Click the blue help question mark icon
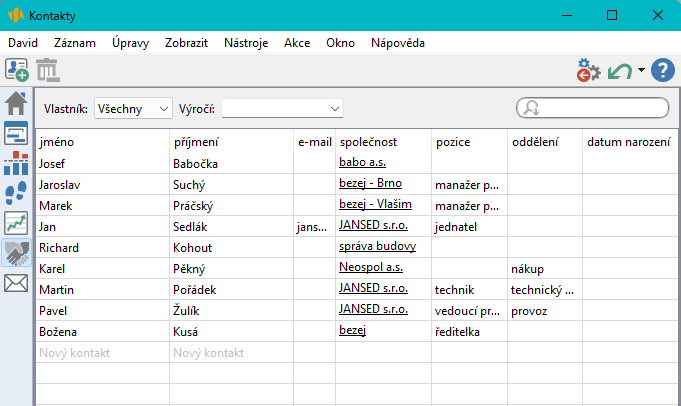Screen dimensions: 681x406 662,70
